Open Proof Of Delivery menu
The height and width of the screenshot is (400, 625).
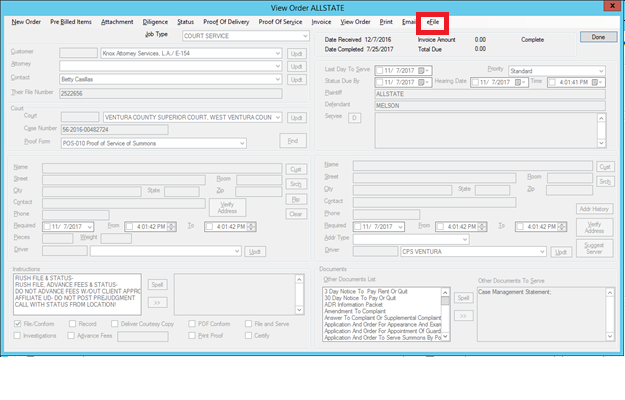226,22
